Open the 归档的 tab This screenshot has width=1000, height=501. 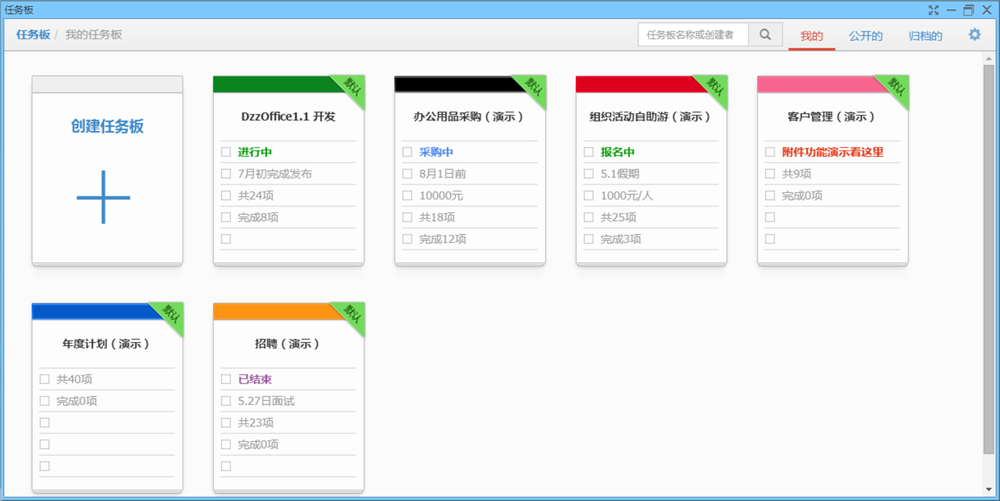925,36
